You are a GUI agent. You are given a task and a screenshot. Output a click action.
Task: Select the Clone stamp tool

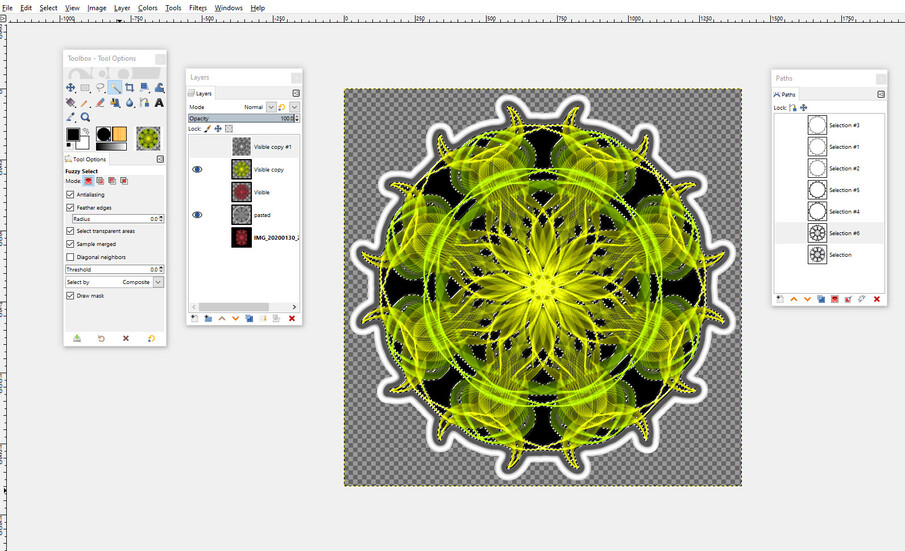115,103
